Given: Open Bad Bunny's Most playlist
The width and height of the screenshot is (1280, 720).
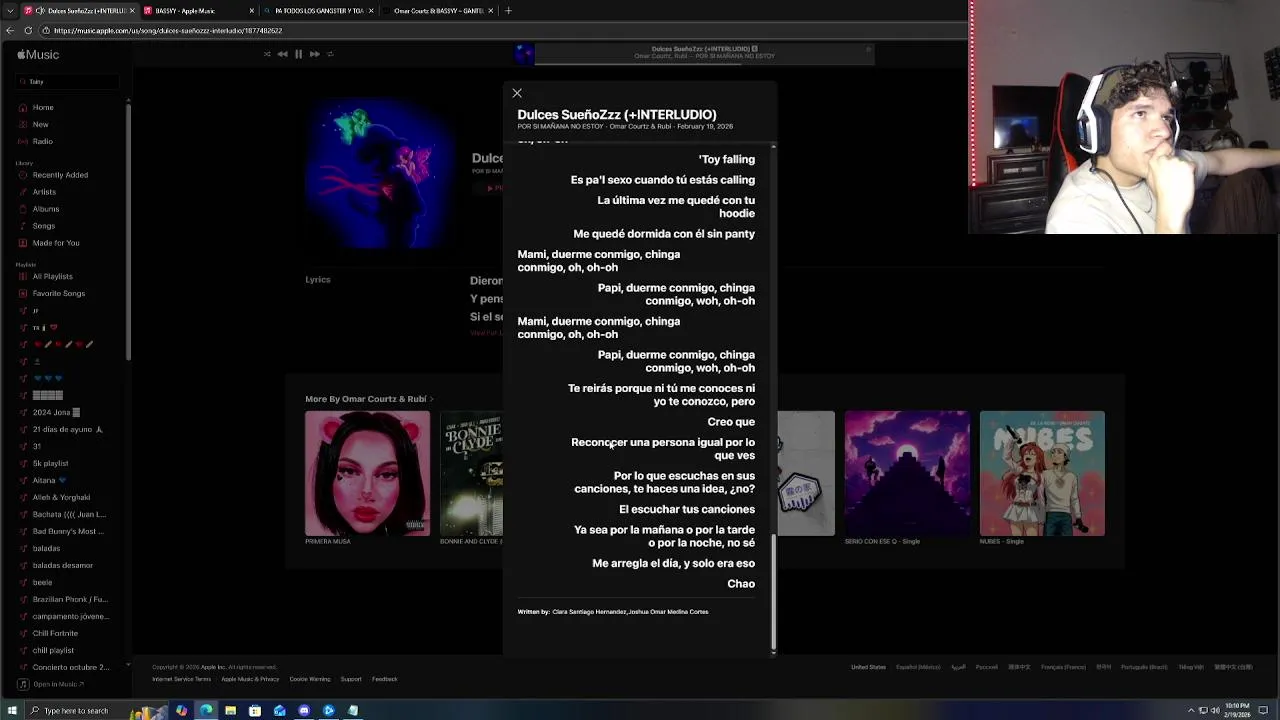Looking at the screenshot, I should pyautogui.click(x=68, y=531).
